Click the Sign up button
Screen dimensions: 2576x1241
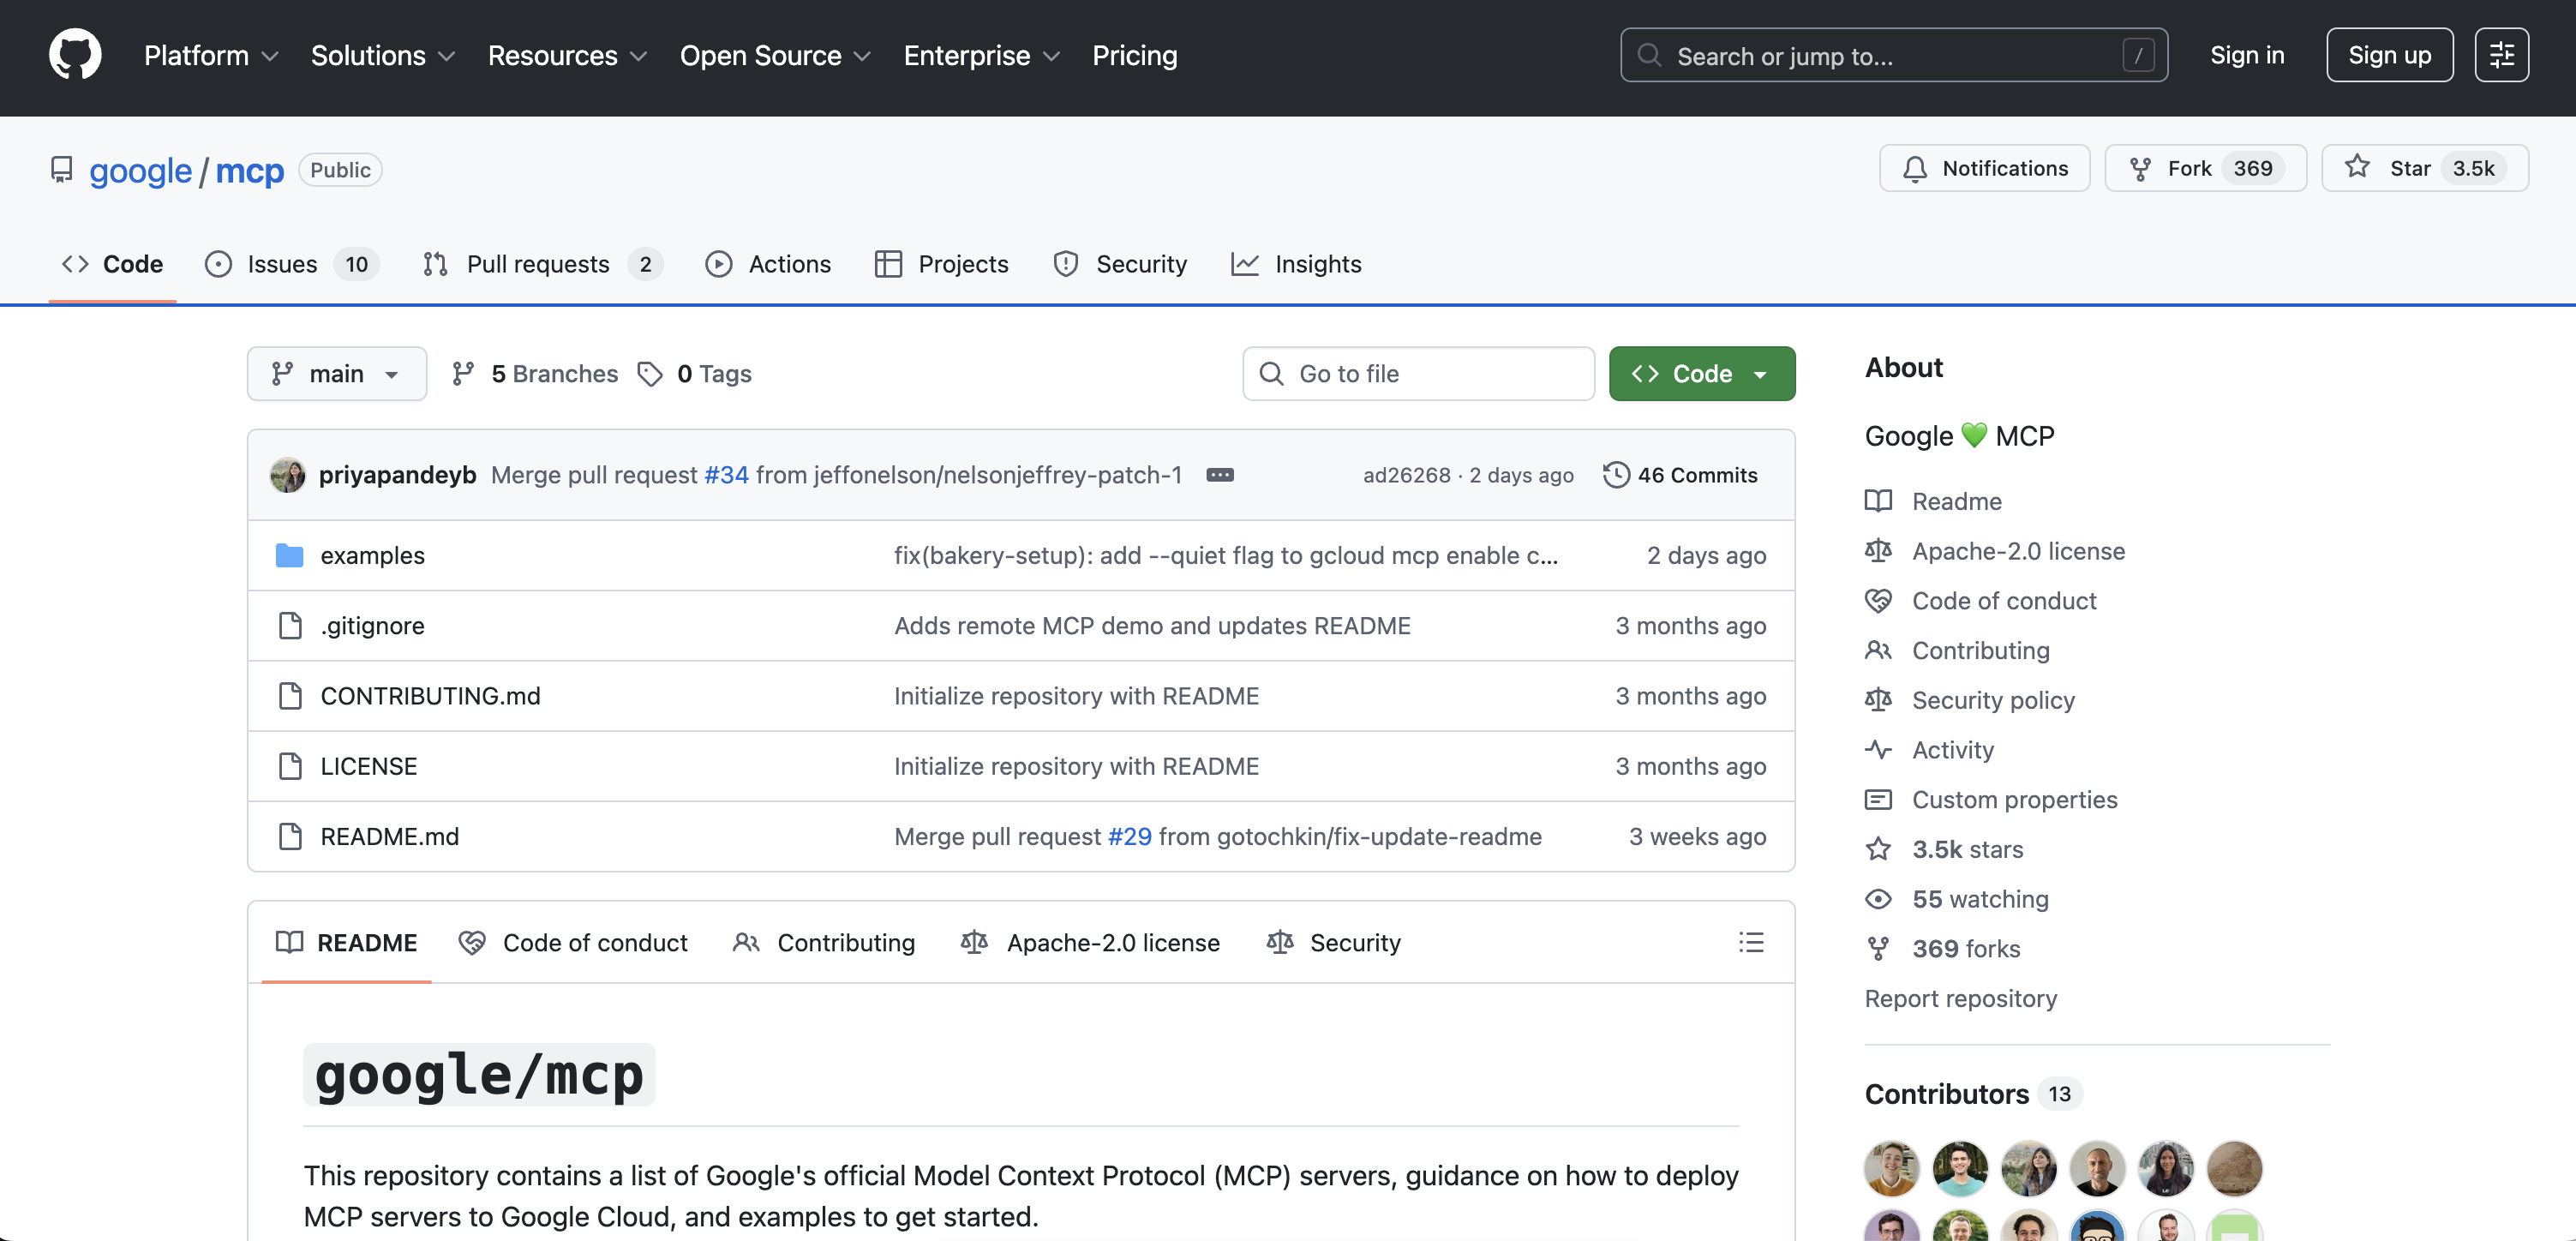pyautogui.click(x=2389, y=55)
